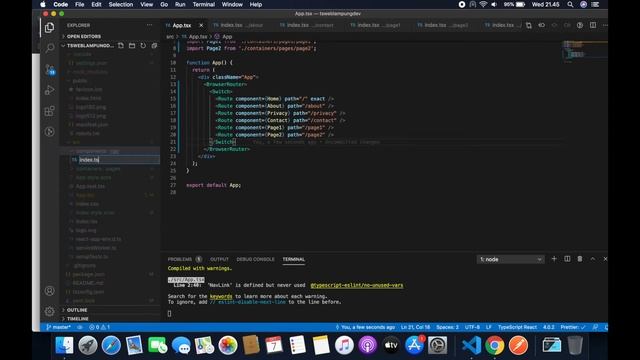
Task: Open the Run and Debug view
Action: pos(49,90)
